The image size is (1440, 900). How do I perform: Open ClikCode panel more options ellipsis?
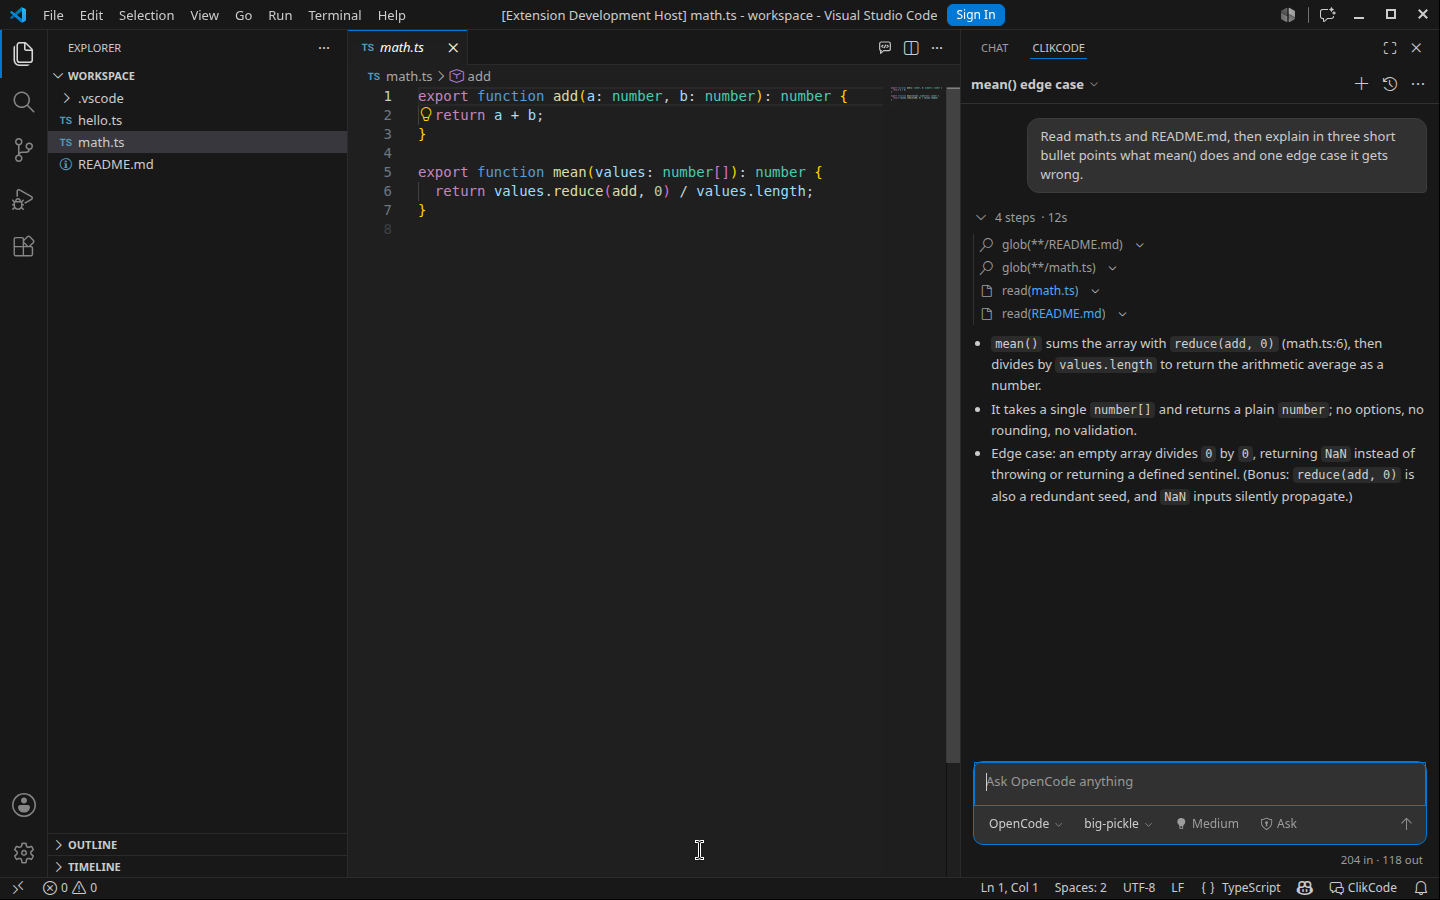pos(1418,84)
